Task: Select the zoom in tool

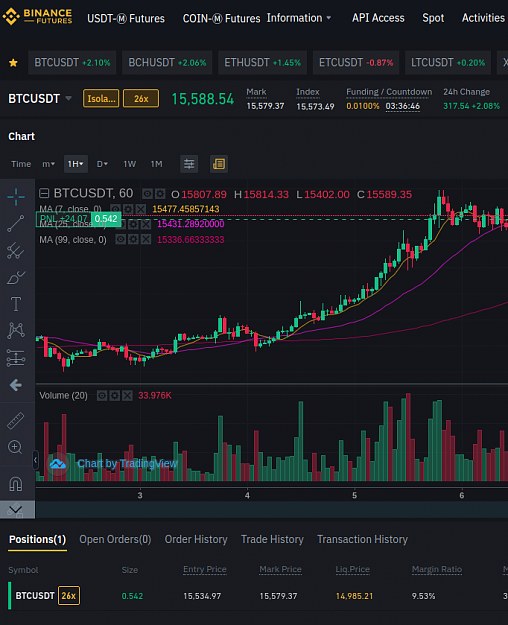Action: point(15,447)
